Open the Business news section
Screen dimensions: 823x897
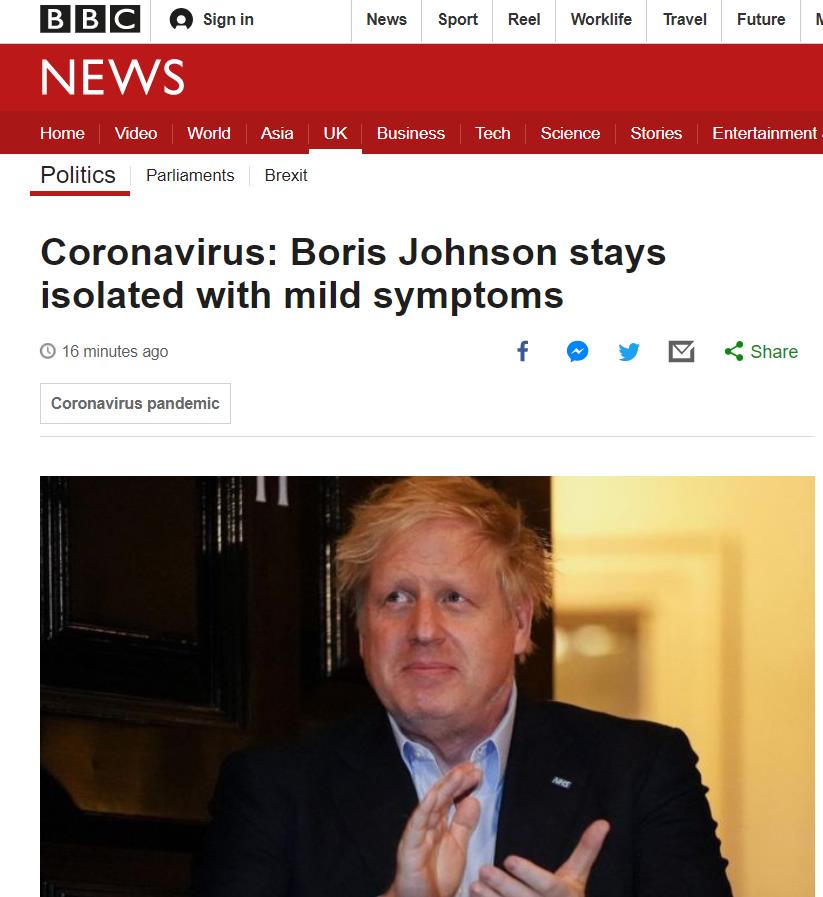(x=411, y=133)
